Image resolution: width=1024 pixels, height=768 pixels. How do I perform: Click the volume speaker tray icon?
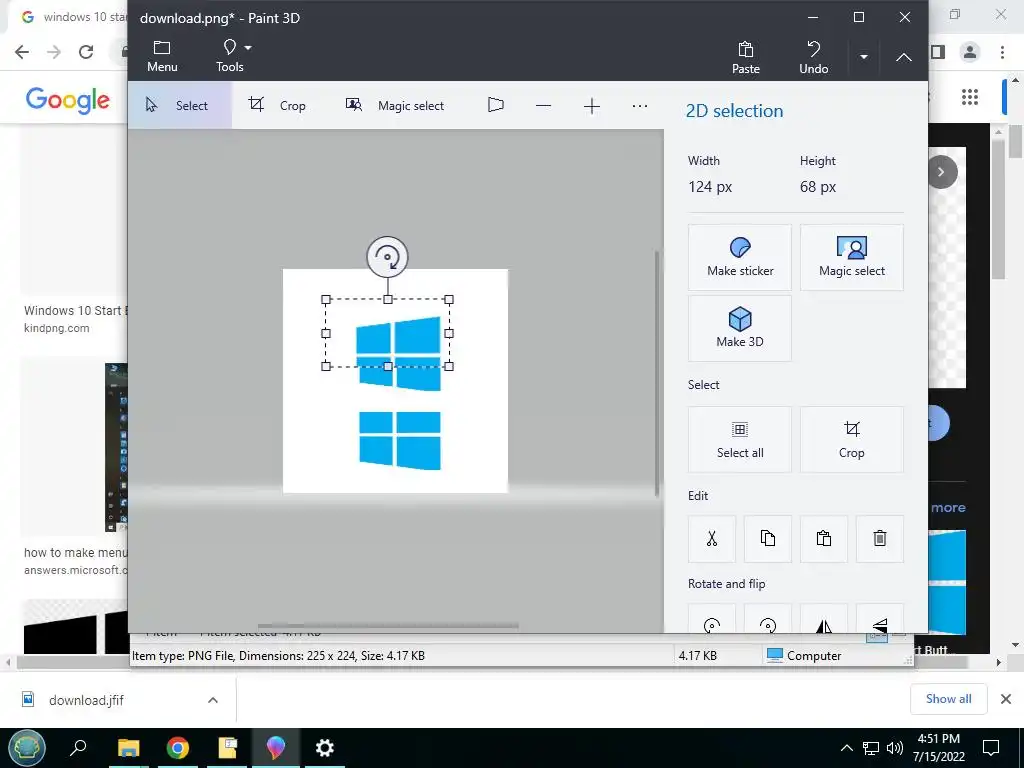[894, 748]
